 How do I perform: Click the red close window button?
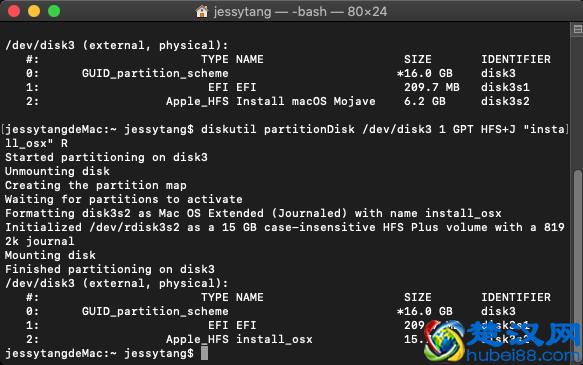click(14, 11)
